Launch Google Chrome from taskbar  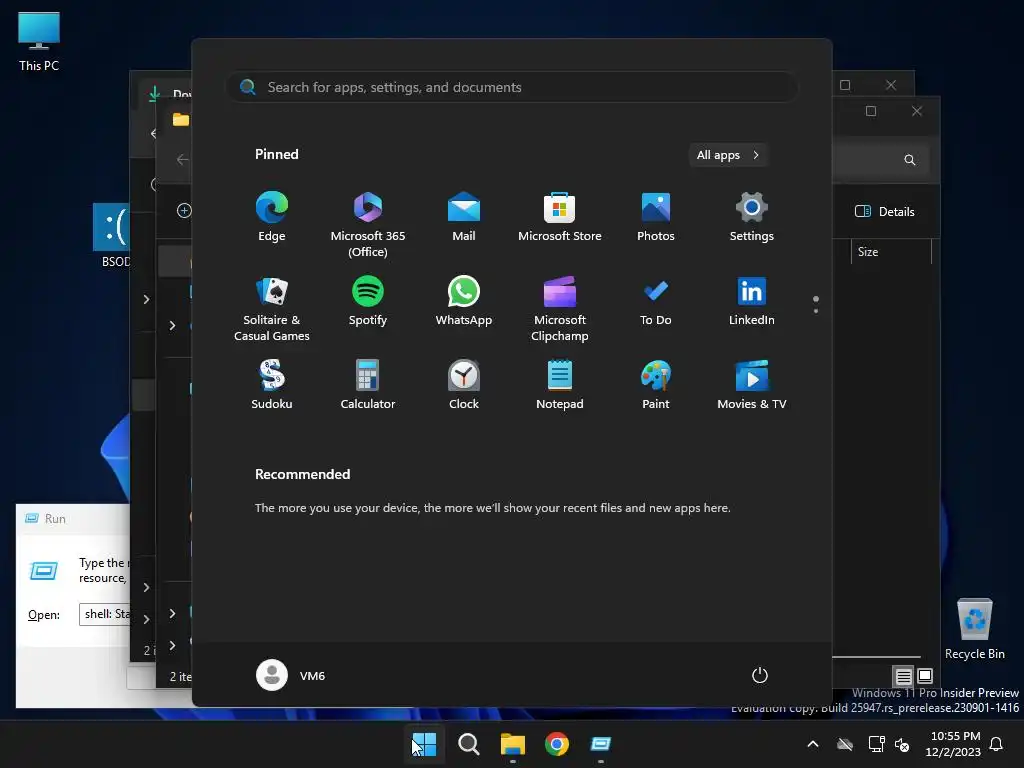point(557,744)
